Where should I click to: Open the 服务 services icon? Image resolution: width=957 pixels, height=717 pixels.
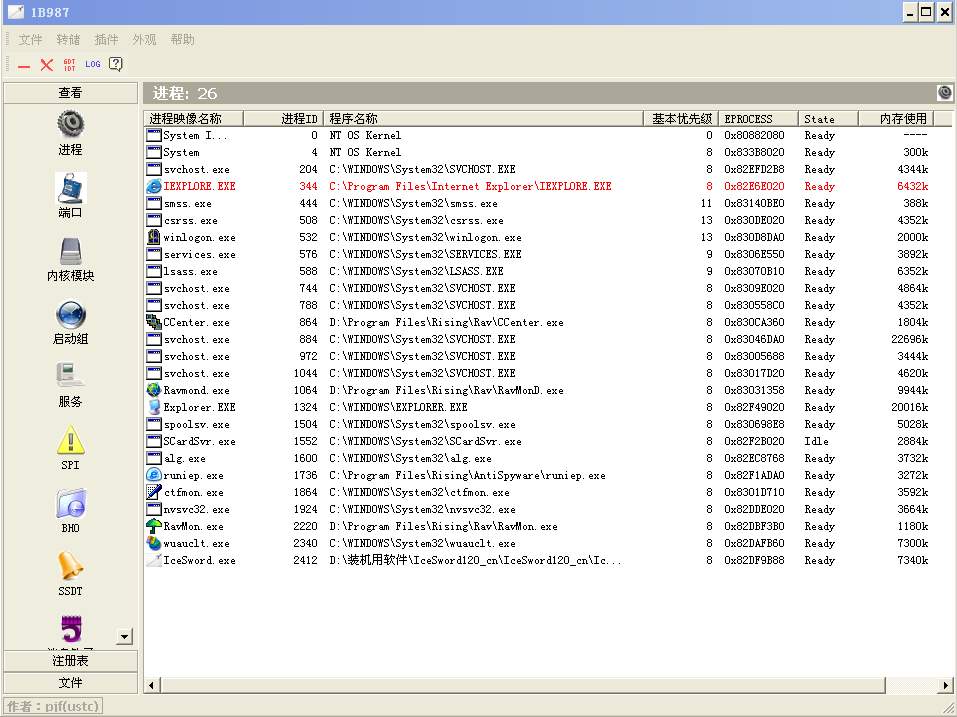(70, 376)
